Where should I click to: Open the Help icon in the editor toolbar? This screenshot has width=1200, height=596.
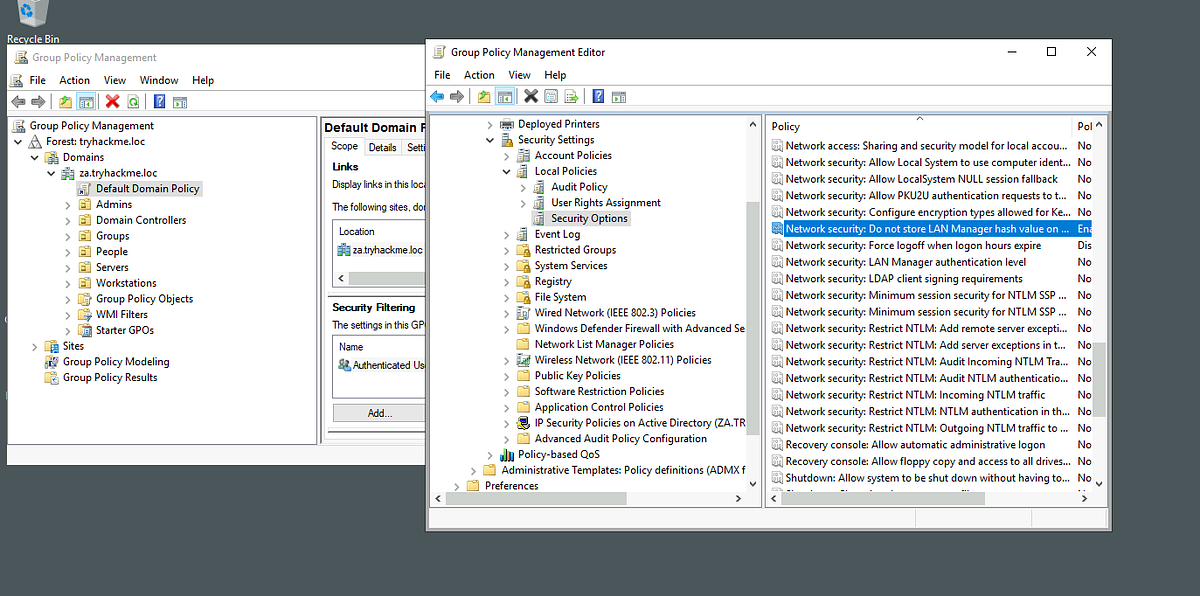[597, 96]
